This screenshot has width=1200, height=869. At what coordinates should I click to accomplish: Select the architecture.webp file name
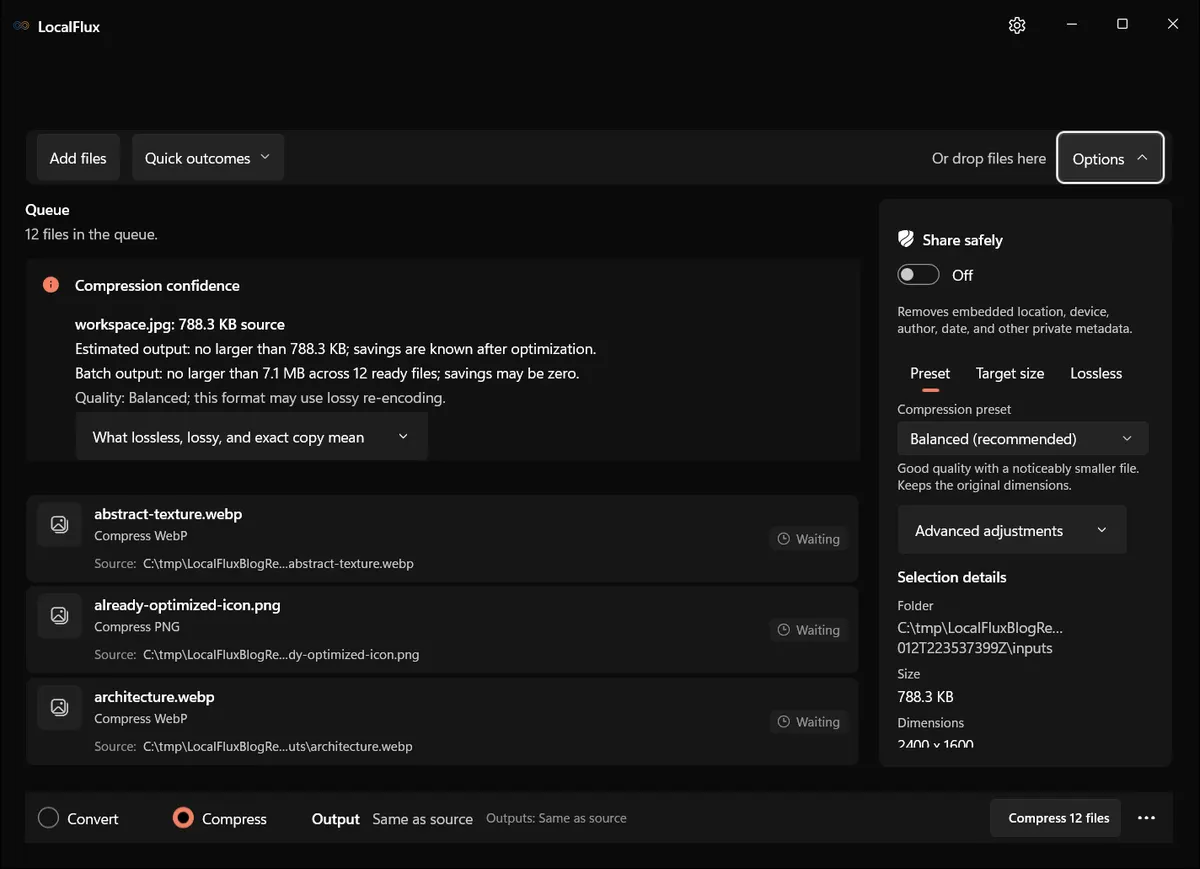154,697
